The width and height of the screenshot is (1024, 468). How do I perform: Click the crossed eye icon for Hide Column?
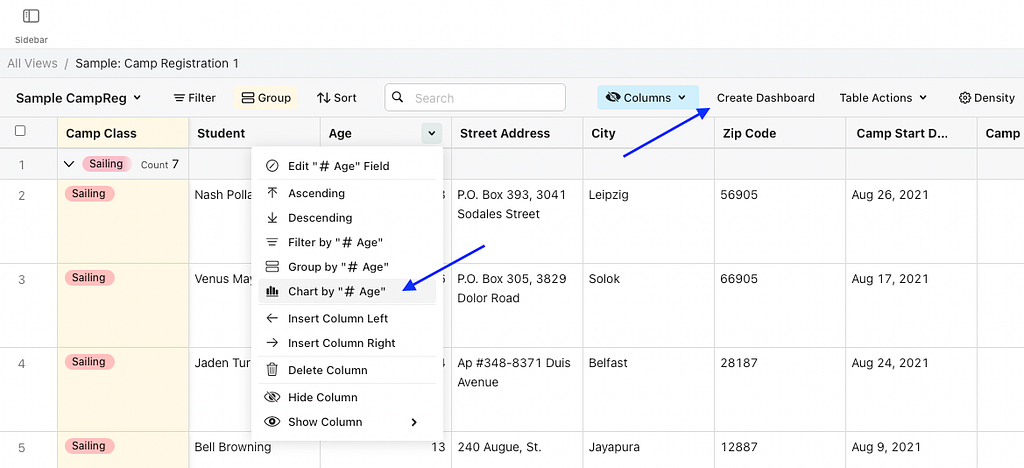[x=272, y=398]
